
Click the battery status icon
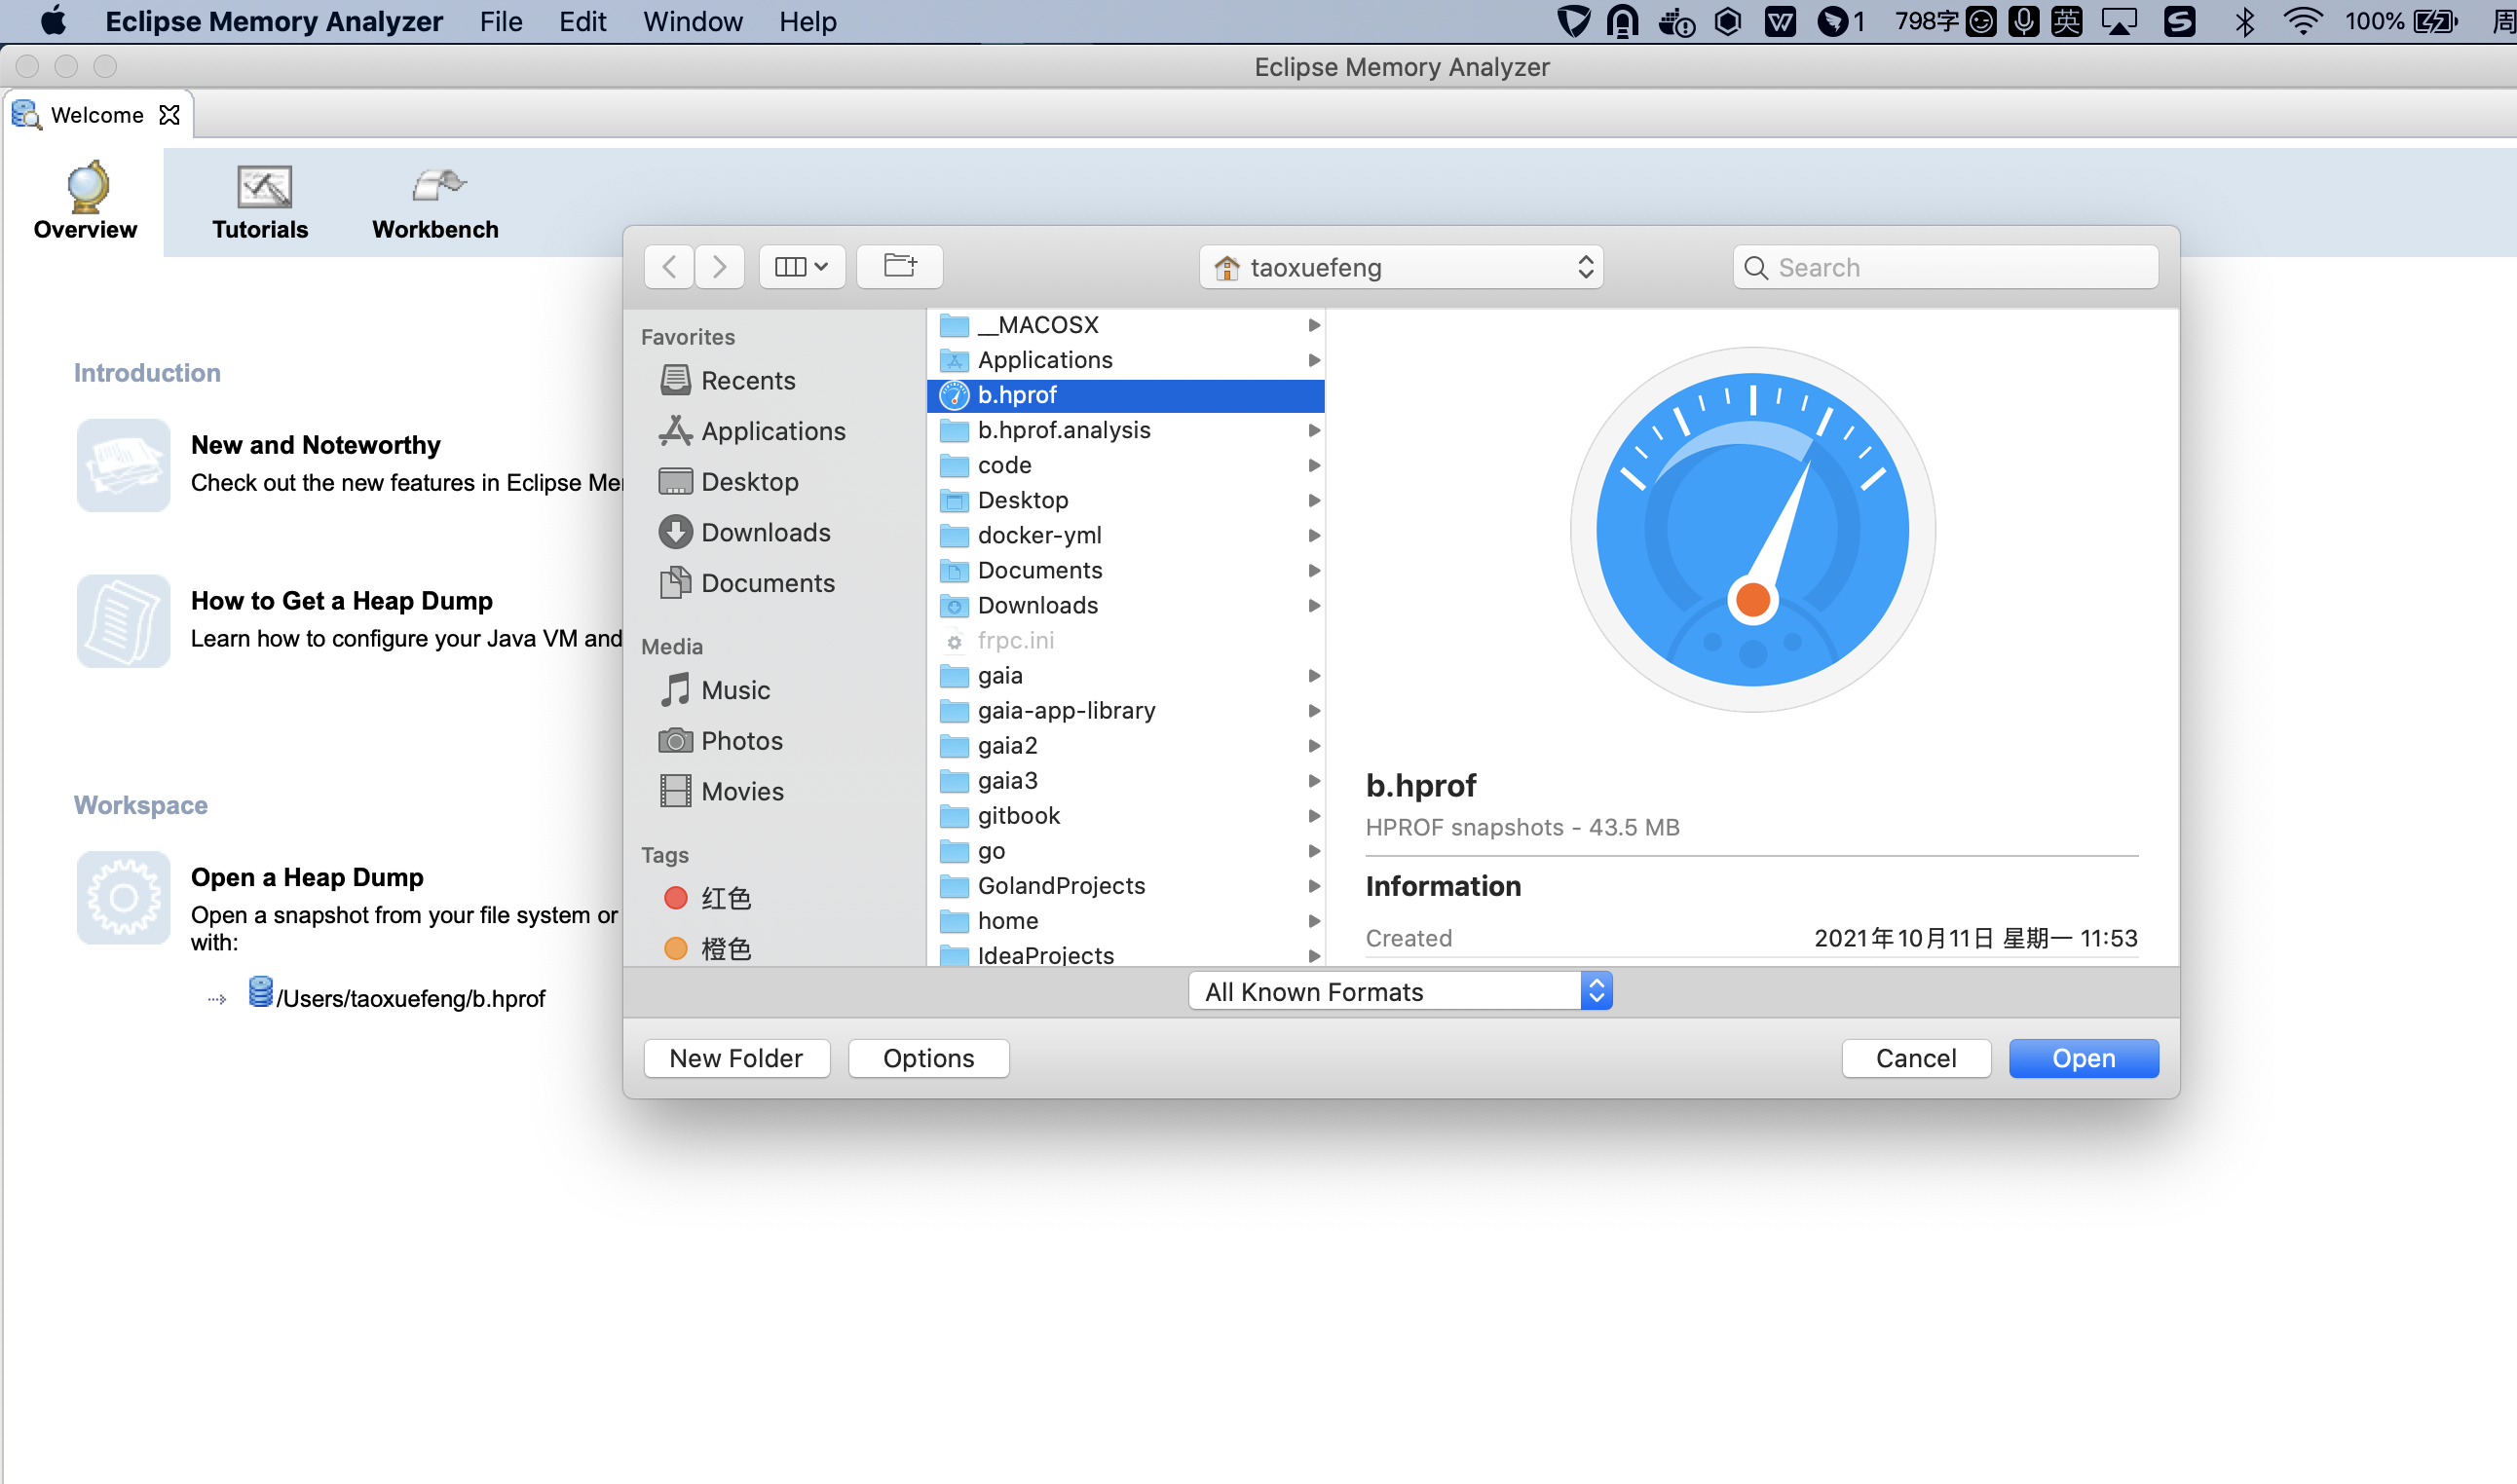click(2434, 21)
